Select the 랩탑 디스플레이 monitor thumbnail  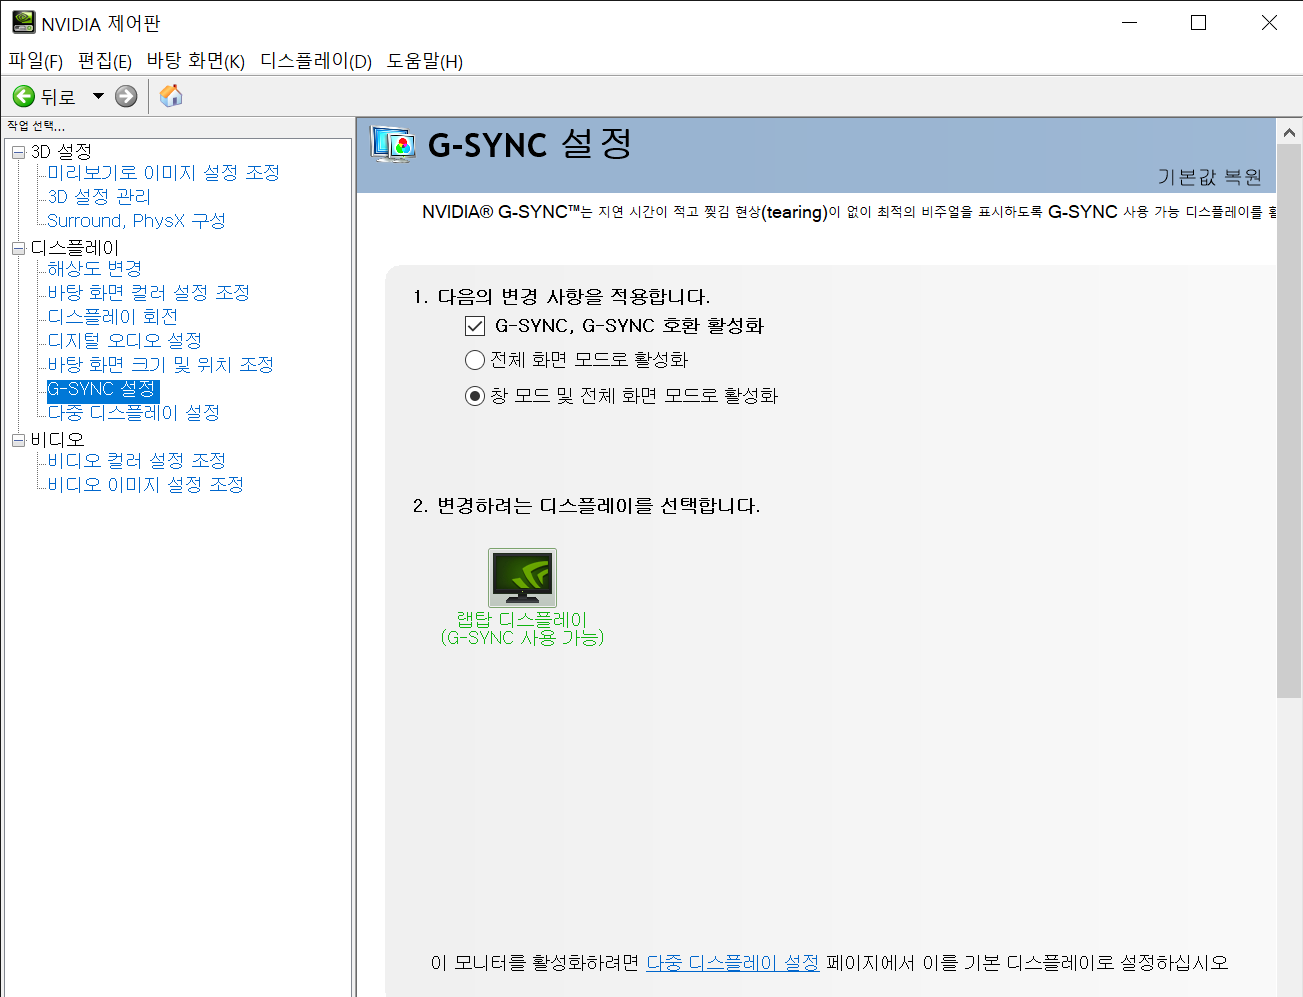[x=522, y=577]
